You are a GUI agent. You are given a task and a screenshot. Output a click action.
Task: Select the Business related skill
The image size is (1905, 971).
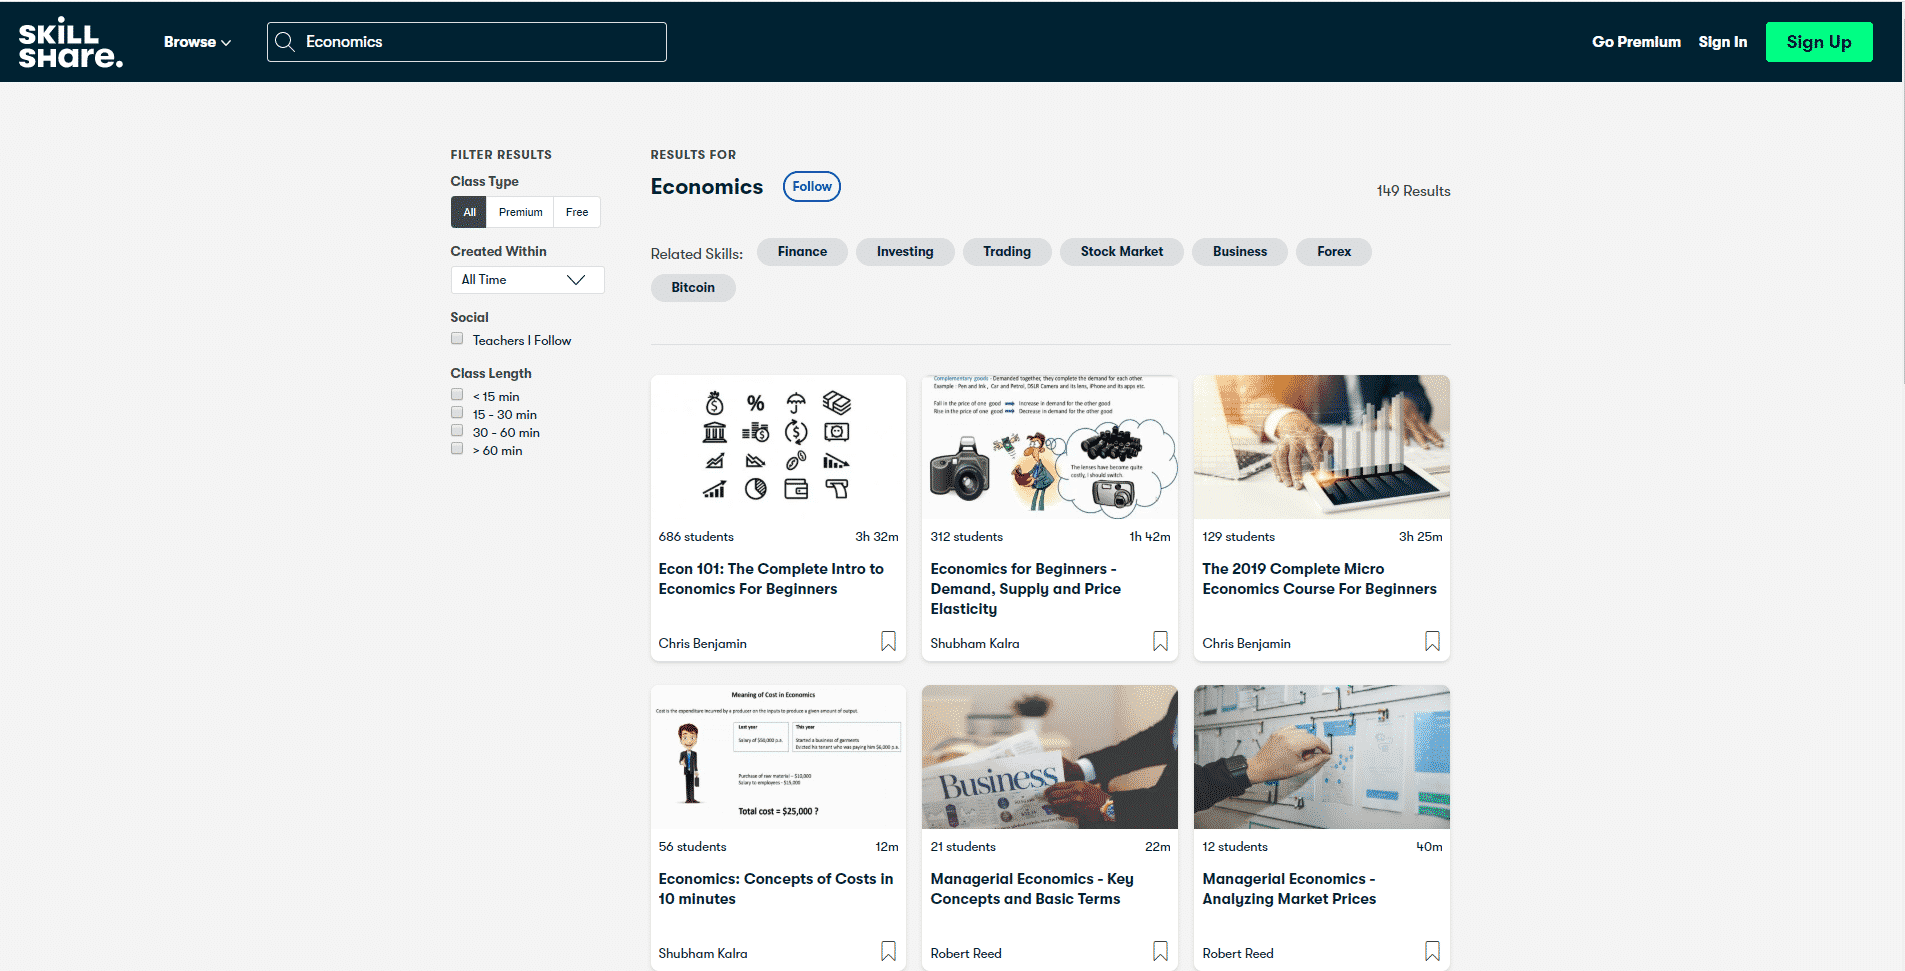tap(1239, 252)
